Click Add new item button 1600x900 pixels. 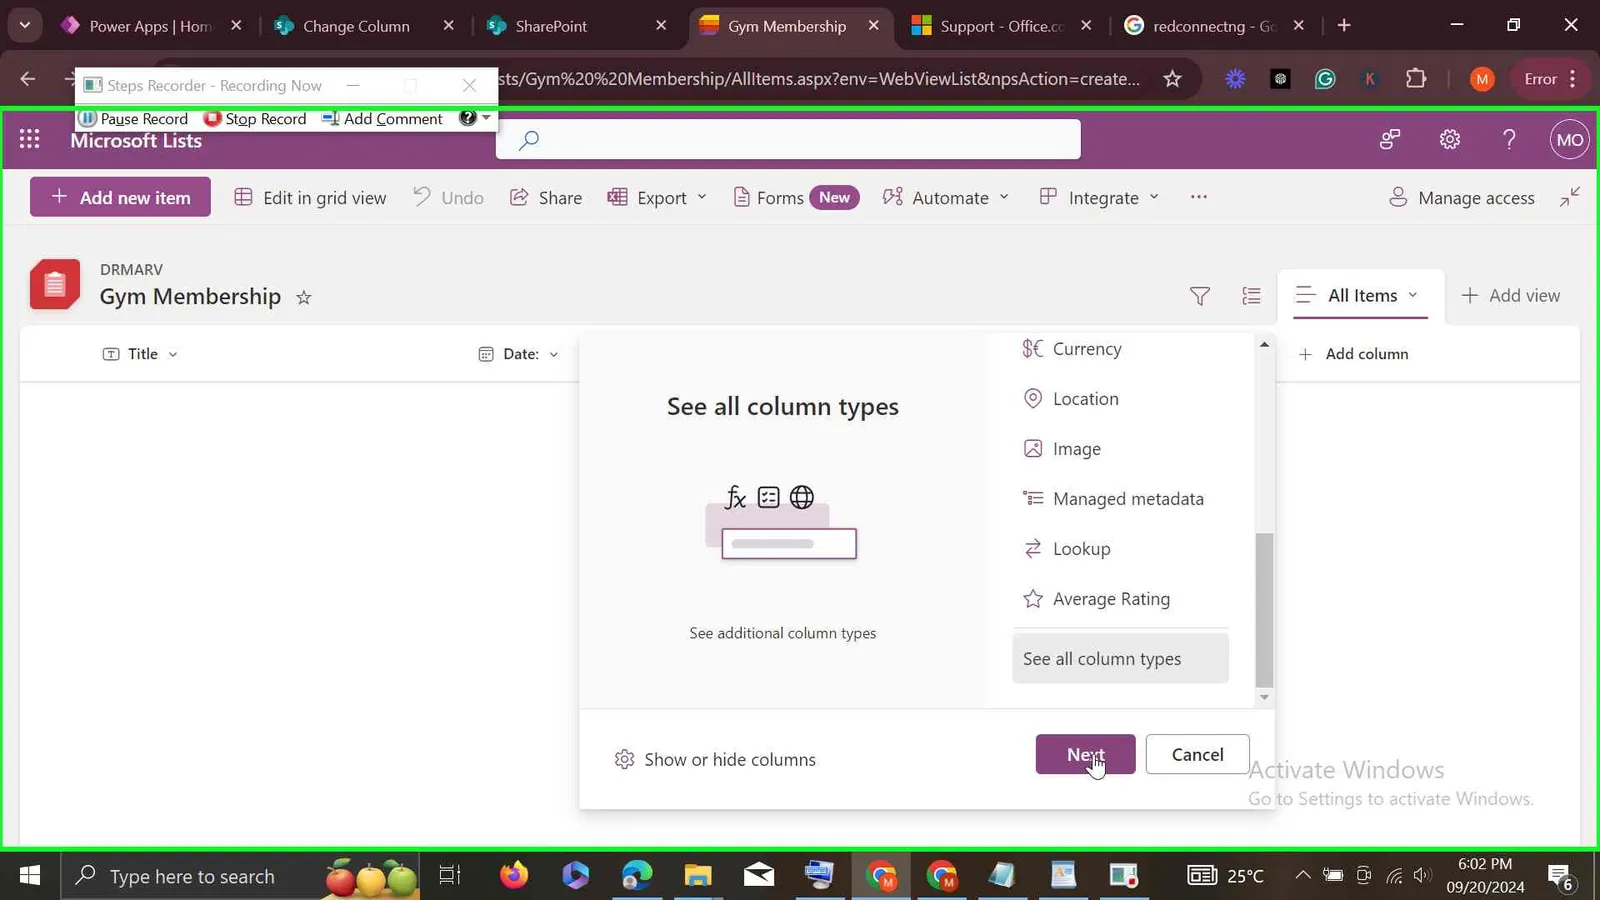click(120, 197)
